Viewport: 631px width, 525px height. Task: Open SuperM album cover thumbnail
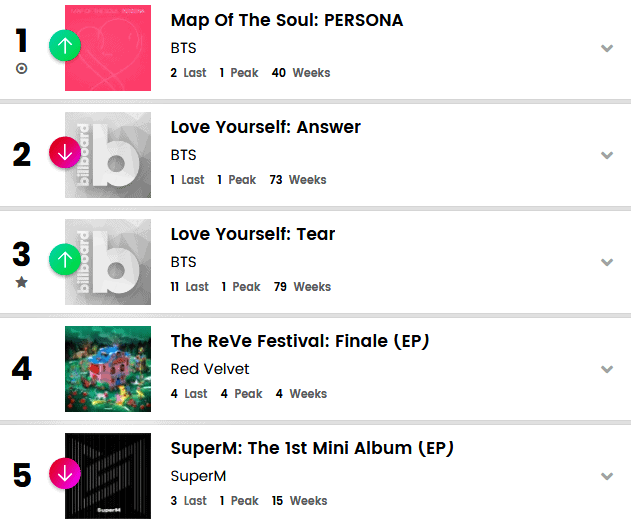[110, 476]
